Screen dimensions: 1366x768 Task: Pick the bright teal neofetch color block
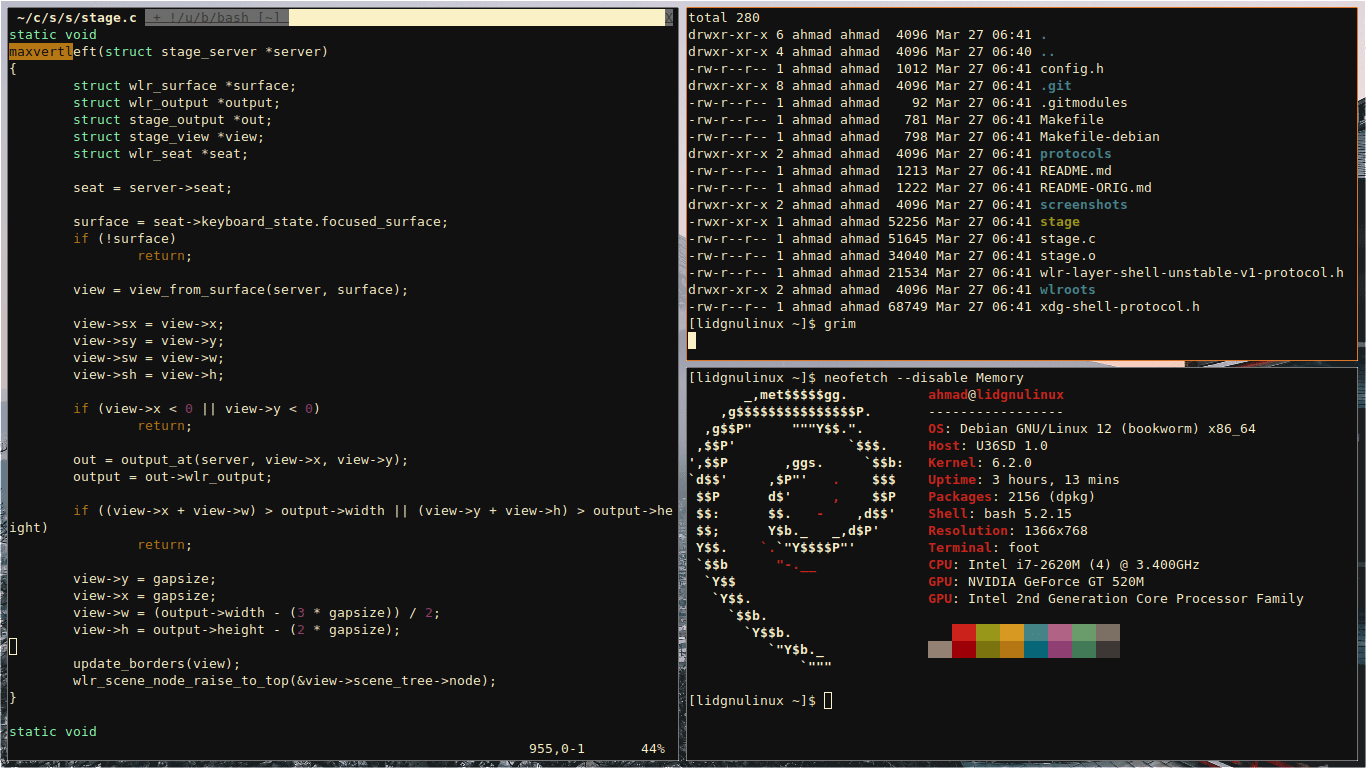(x=1036, y=632)
